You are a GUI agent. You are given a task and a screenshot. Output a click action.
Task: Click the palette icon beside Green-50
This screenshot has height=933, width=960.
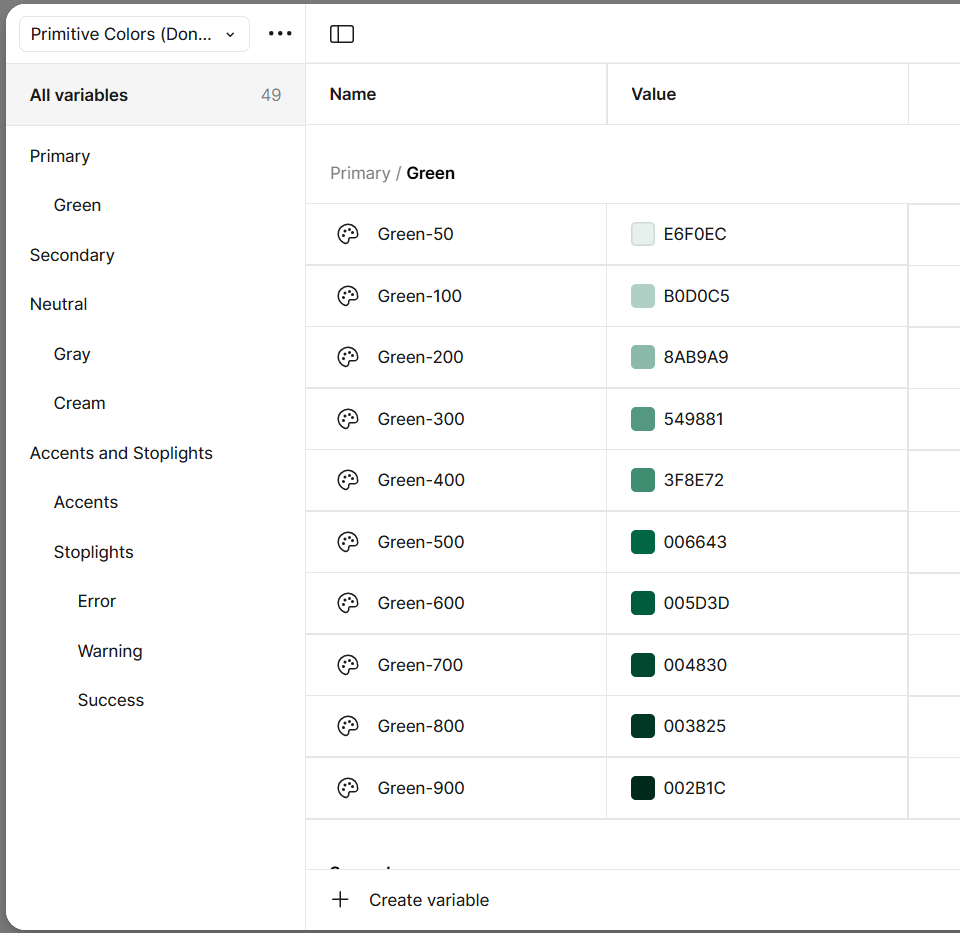(x=347, y=234)
